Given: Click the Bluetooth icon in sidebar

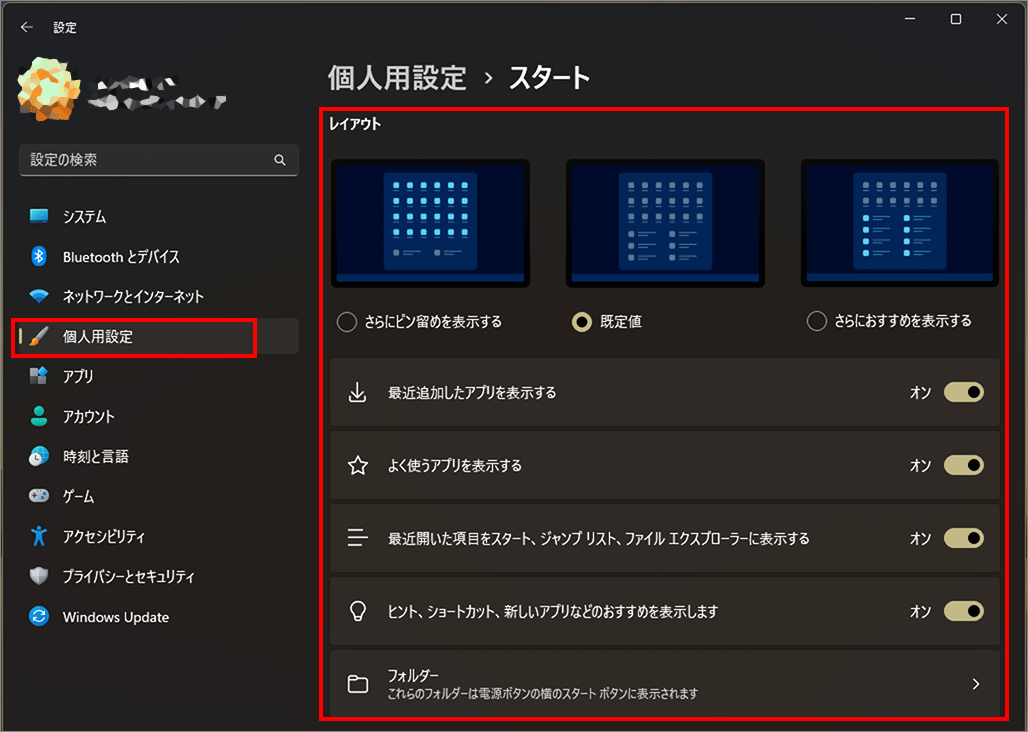Looking at the screenshot, I should 39,256.
